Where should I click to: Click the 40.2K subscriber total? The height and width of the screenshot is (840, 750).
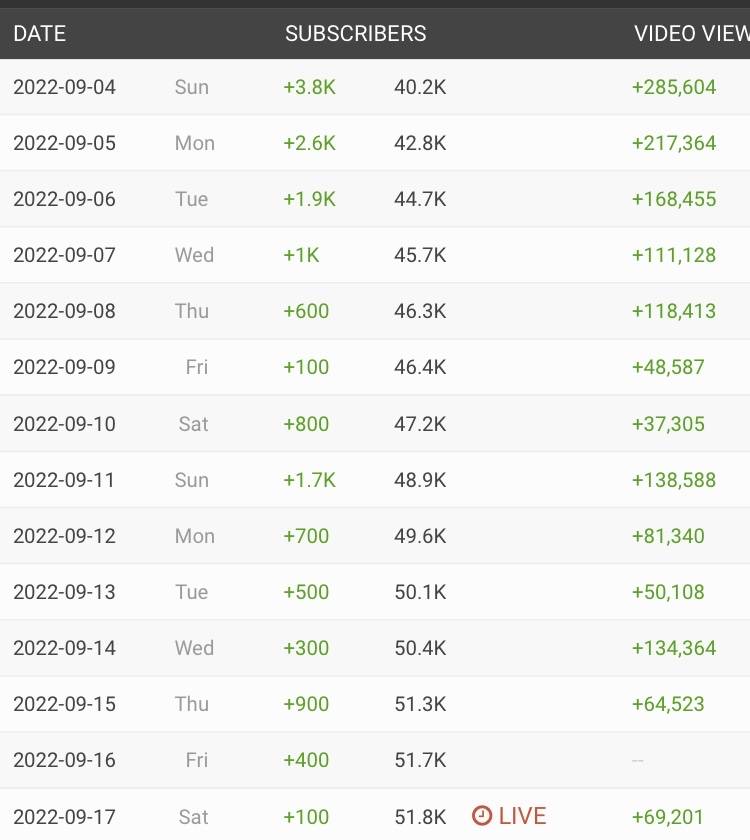coord(420,87)
